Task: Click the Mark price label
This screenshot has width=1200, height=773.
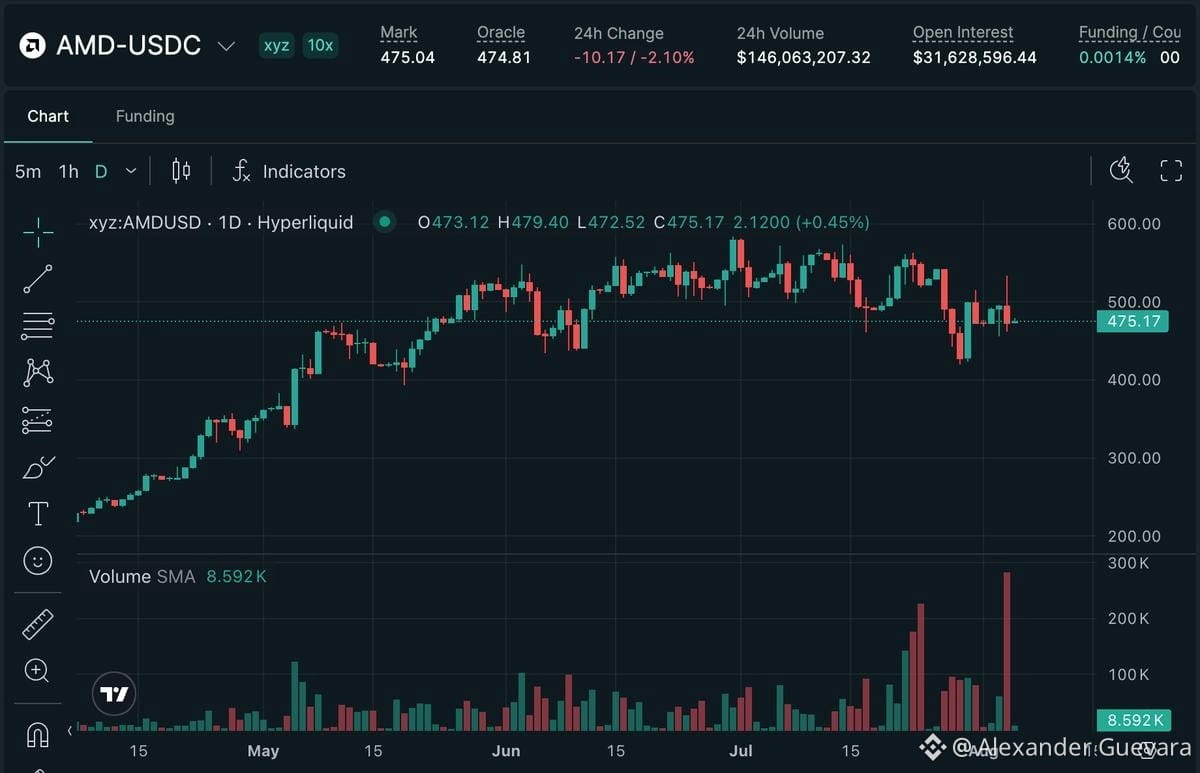Action: [x=399, y=33]
